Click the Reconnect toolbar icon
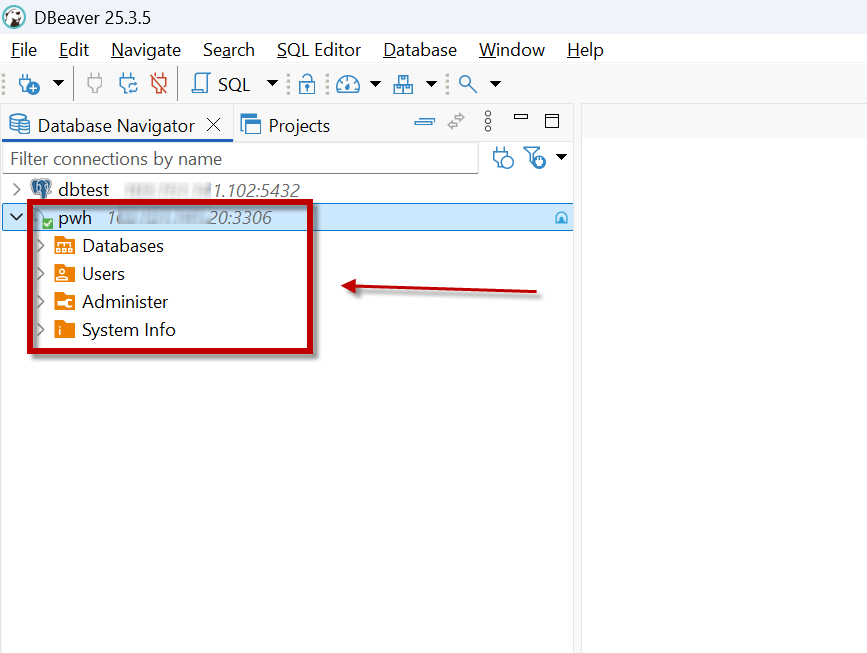867x653 pixels. (x=128, y=85)
